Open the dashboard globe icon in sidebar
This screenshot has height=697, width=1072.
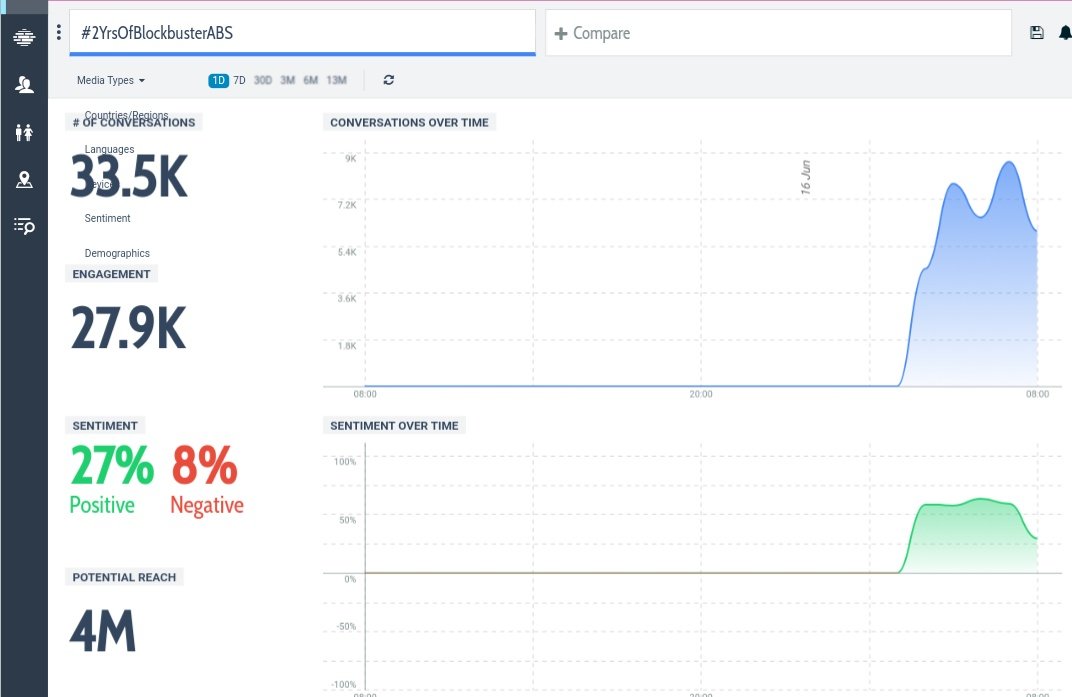[x=24, y=38]
